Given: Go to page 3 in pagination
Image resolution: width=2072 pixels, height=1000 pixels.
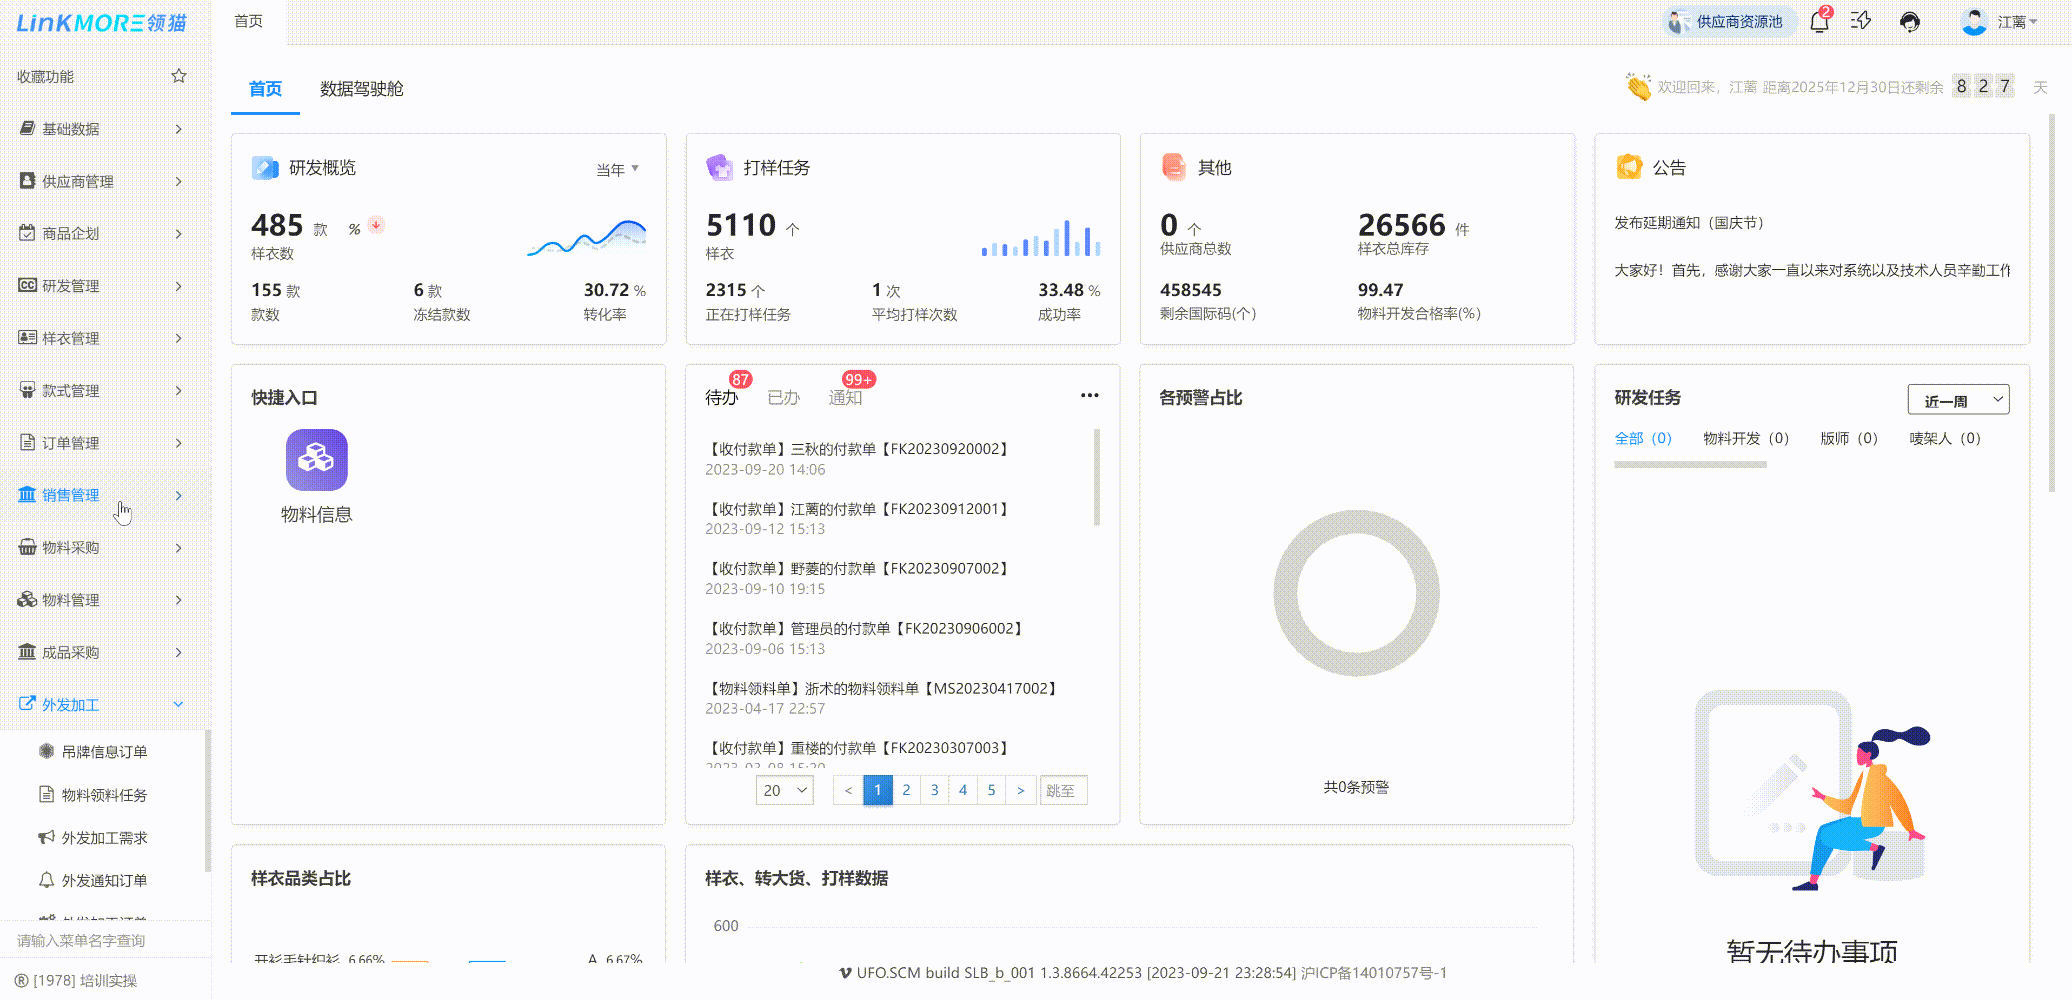Looking at the screenshot, I should [934, 790].
